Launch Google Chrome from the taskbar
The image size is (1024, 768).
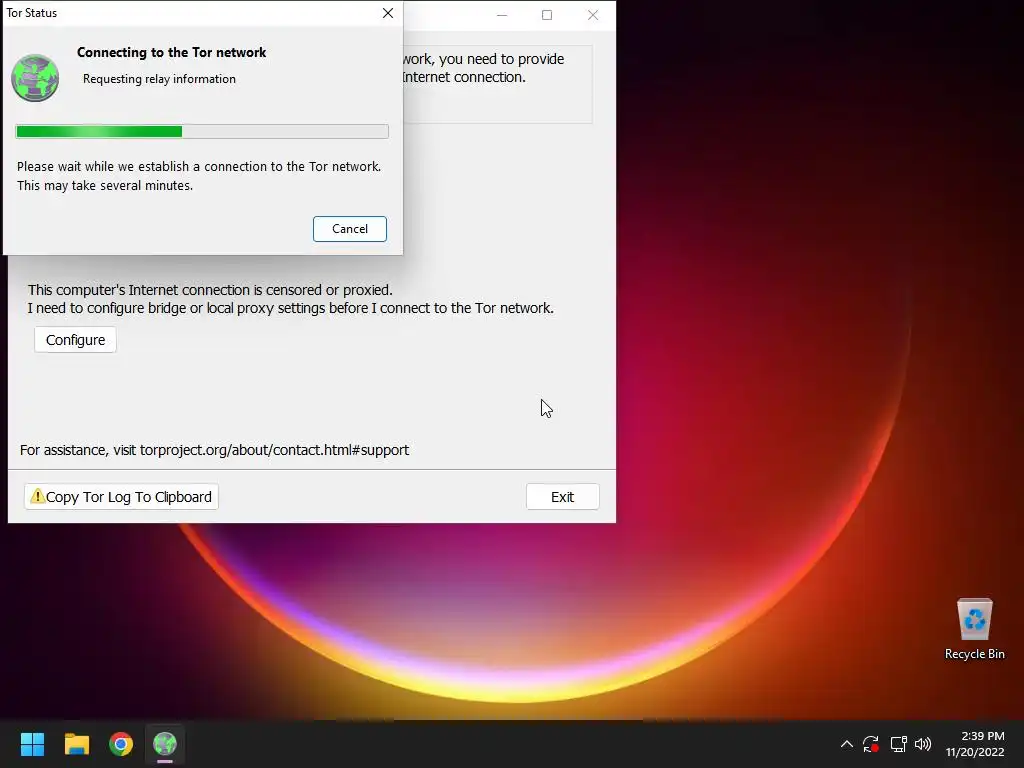pos(121,744)
